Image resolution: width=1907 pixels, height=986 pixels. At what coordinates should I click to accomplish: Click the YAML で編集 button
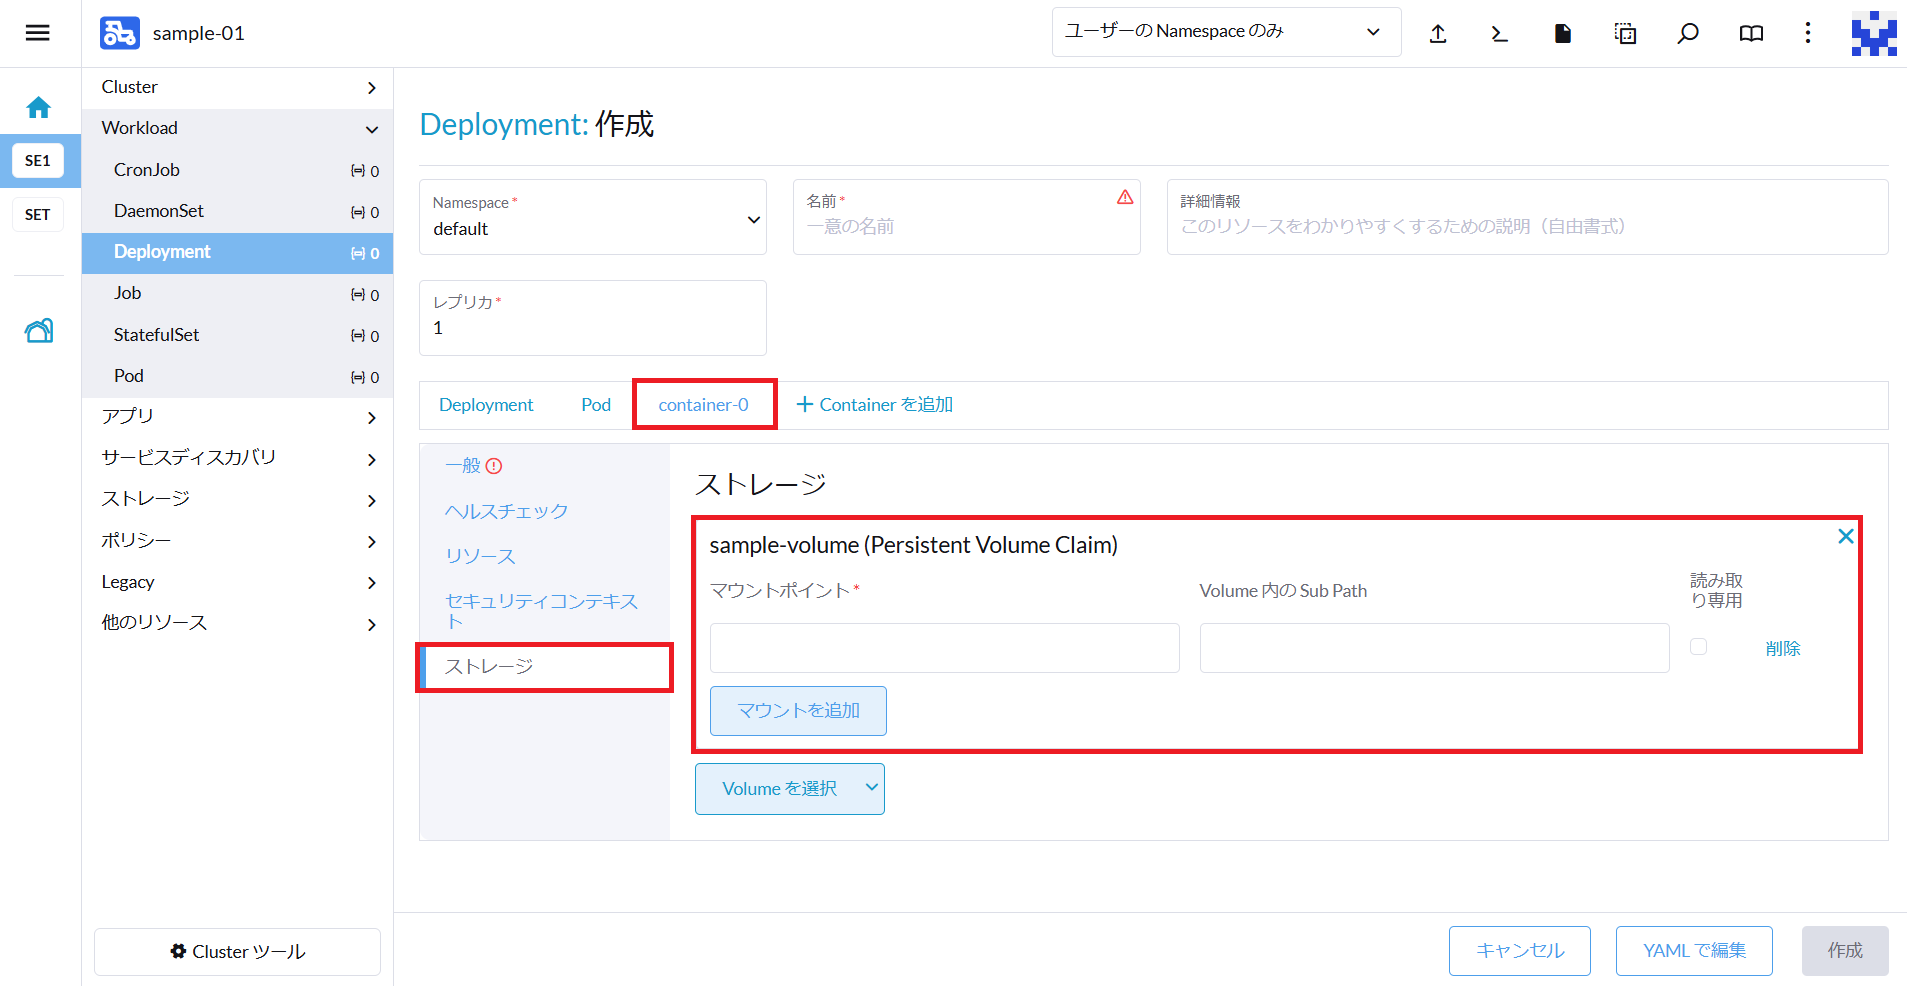point(1693,950)
